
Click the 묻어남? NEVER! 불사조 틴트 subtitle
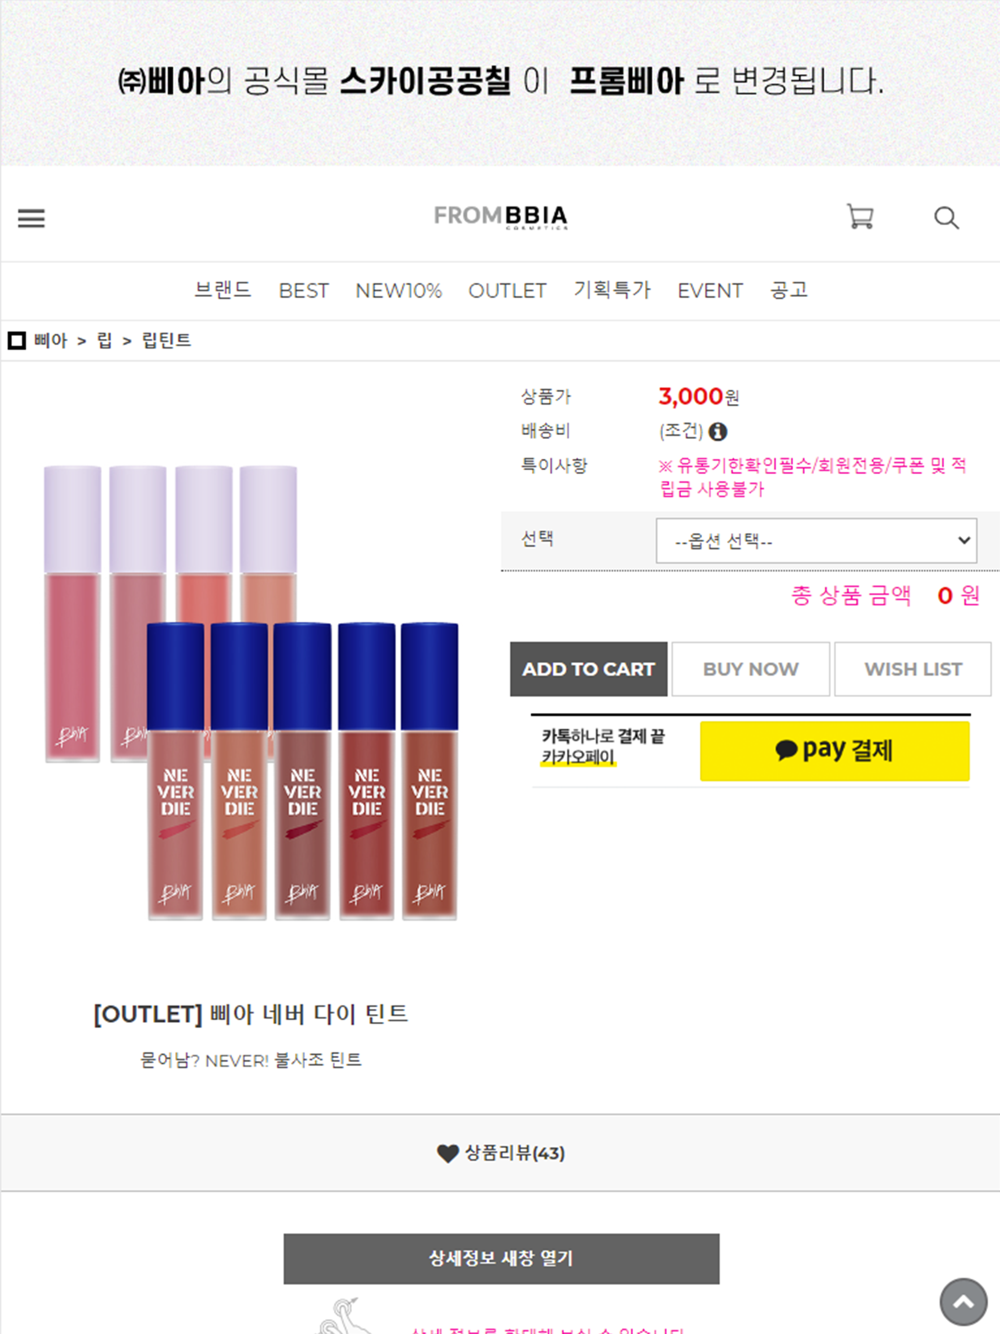(x=251, y=1060)
